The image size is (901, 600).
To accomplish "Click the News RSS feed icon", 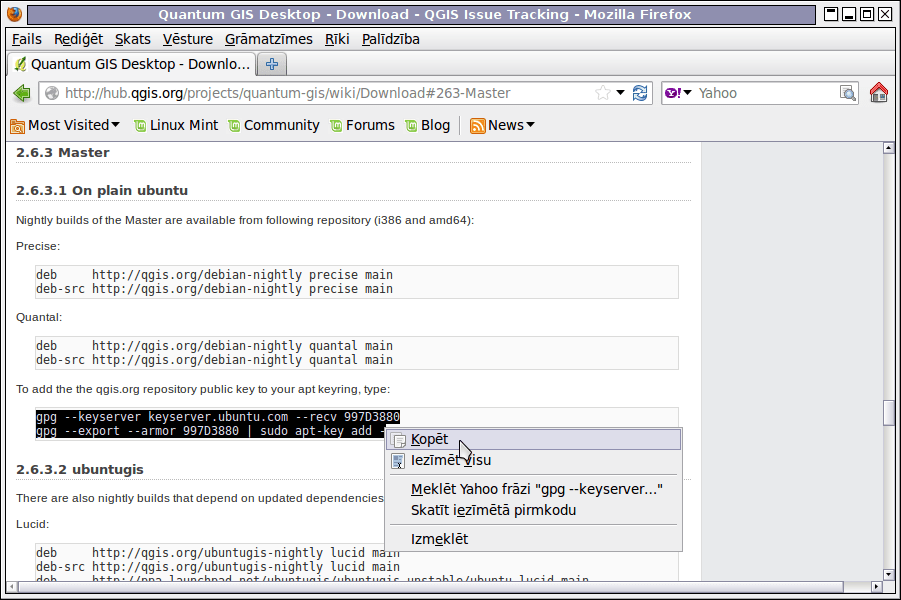I will click(478, 126).
